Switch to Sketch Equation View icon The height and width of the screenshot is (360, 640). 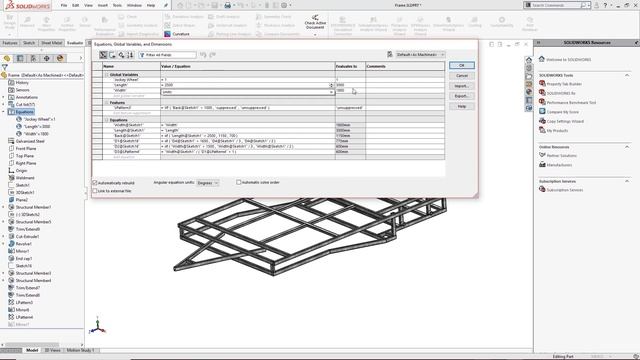[112, 55]
